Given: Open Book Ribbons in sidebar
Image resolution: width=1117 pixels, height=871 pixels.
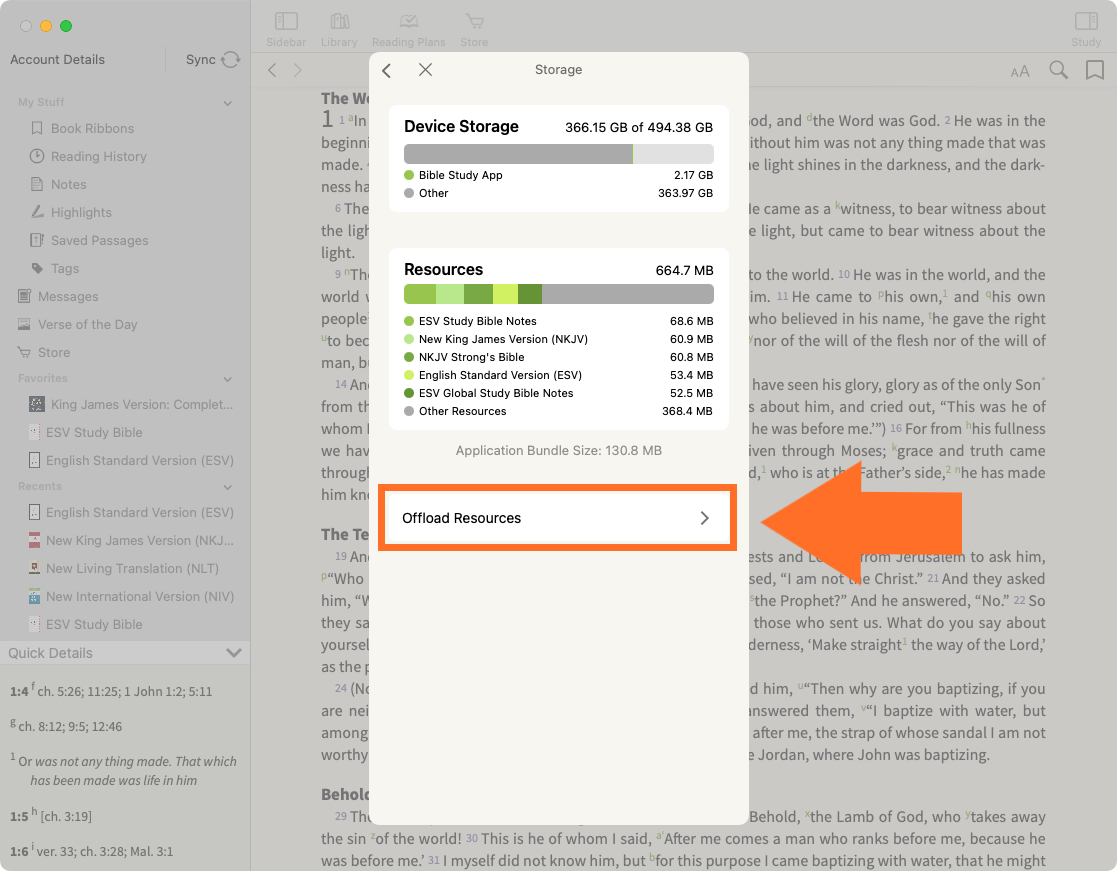Looking at the screenshot, I should tap(92, 128).
